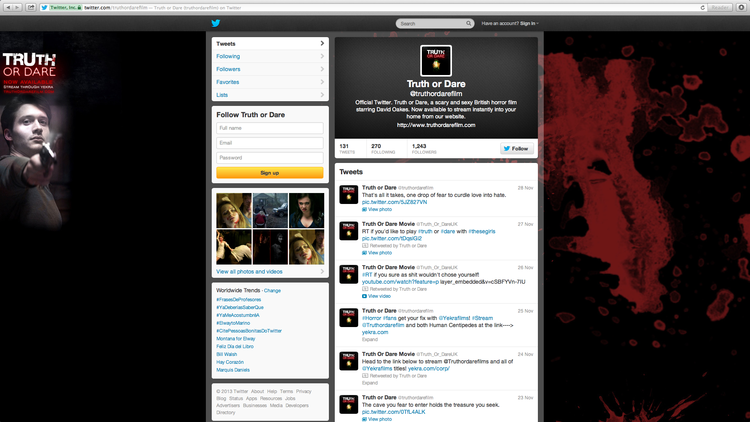Open the yekra.com link in 25 Nov tweet
Viewport: 750px width, 422px height.
(375, 332)
